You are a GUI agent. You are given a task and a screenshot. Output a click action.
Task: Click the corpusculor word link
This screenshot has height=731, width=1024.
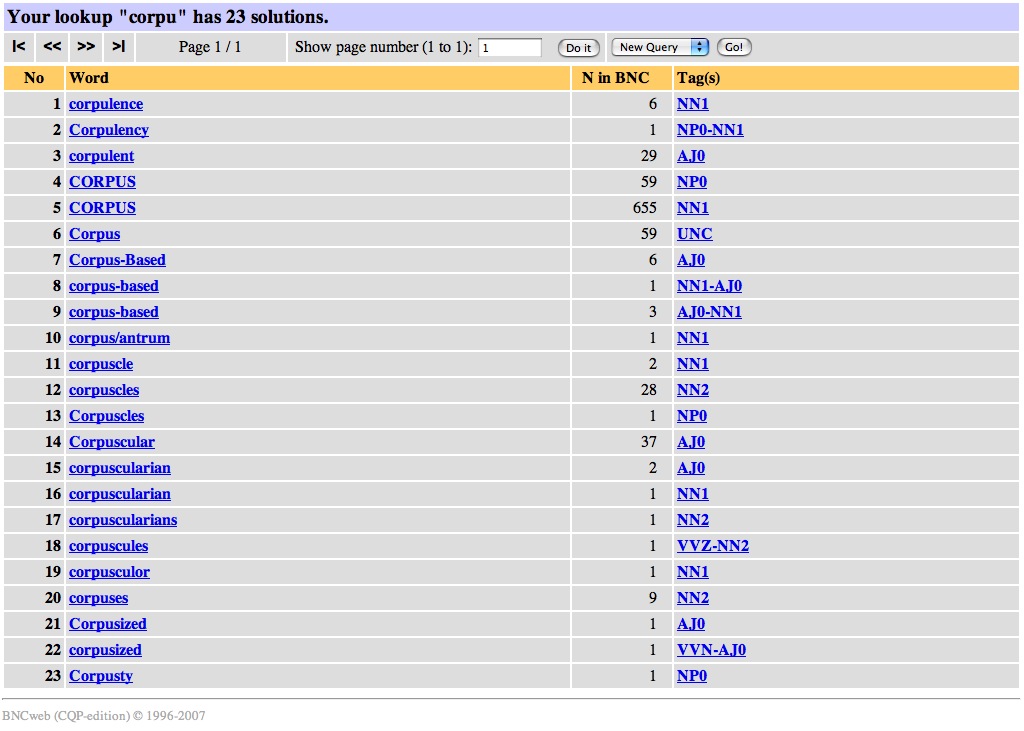coord(109,572)
